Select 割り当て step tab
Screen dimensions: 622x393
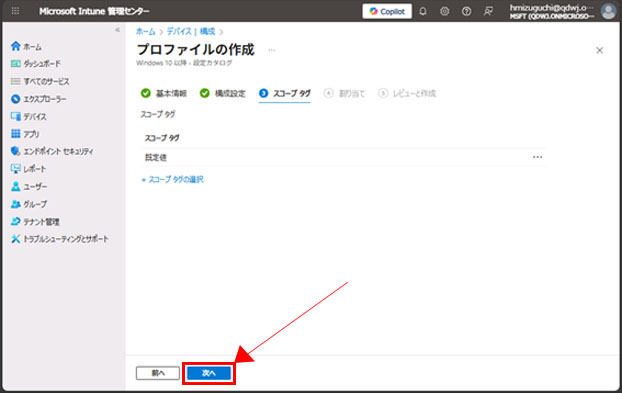pyautogui.click(x=344, y=93)
